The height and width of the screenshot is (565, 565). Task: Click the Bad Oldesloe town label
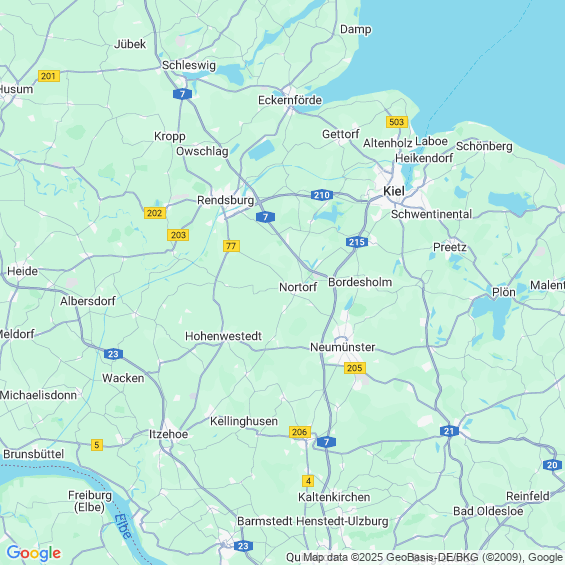488,511
